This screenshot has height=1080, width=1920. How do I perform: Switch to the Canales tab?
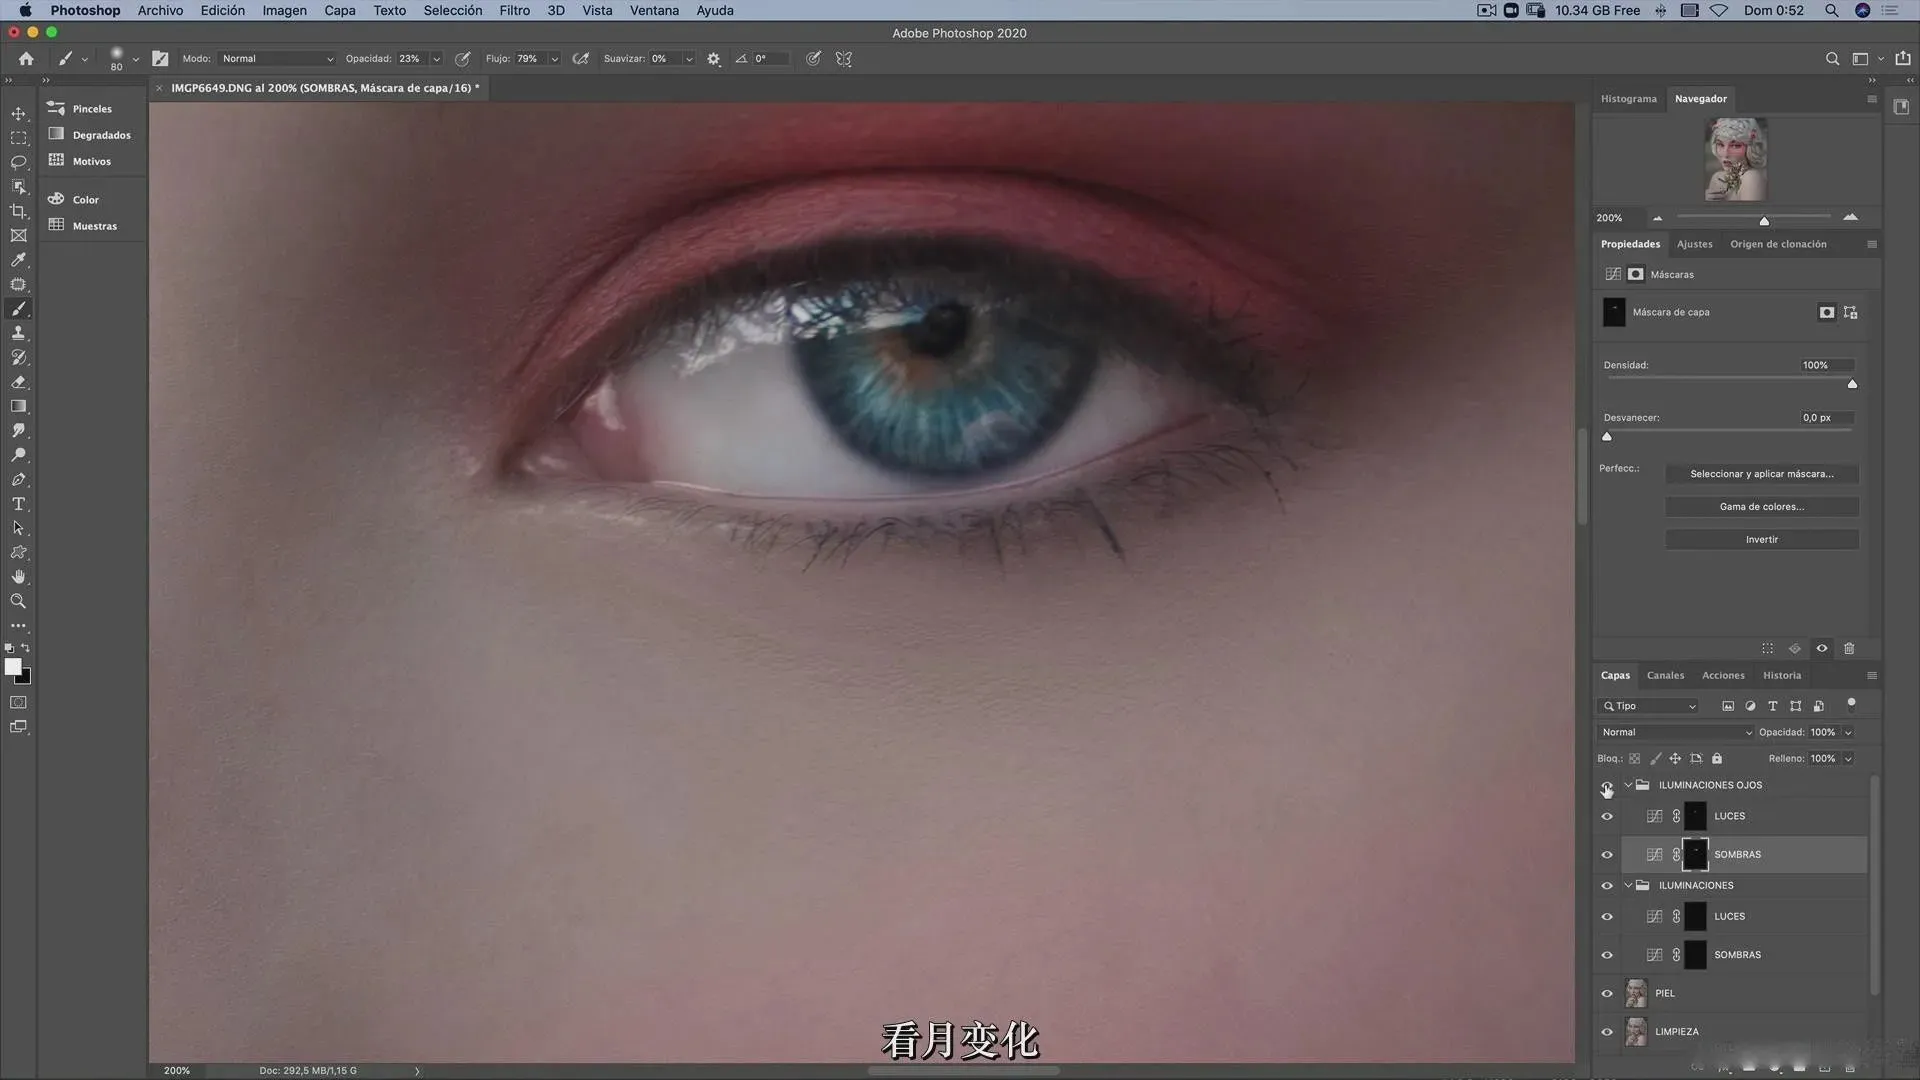(1665, 675)
